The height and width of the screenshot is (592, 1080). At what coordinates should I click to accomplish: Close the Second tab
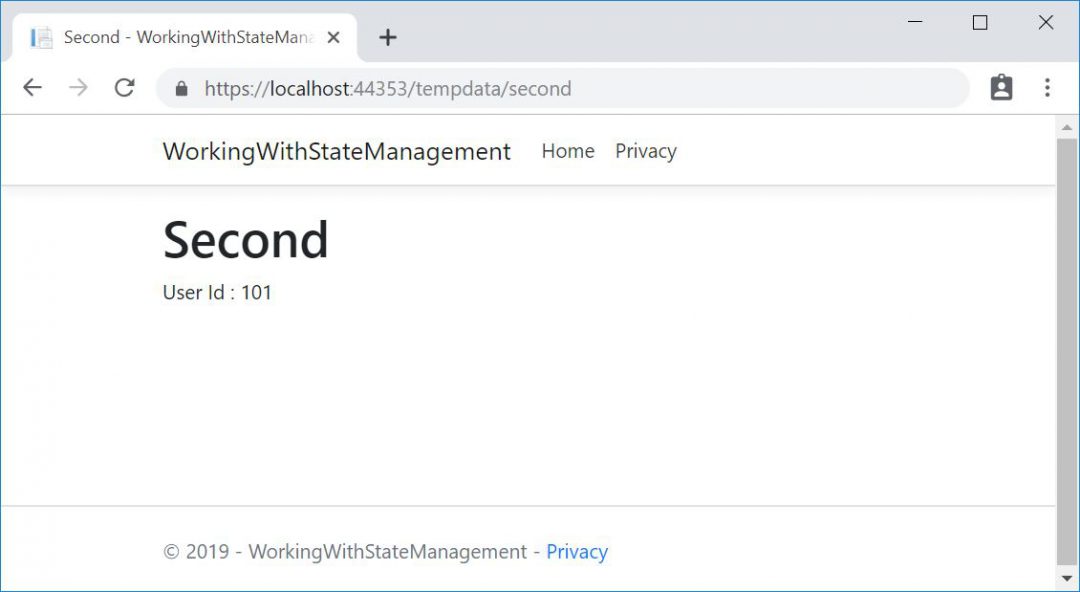click(334, 38)
